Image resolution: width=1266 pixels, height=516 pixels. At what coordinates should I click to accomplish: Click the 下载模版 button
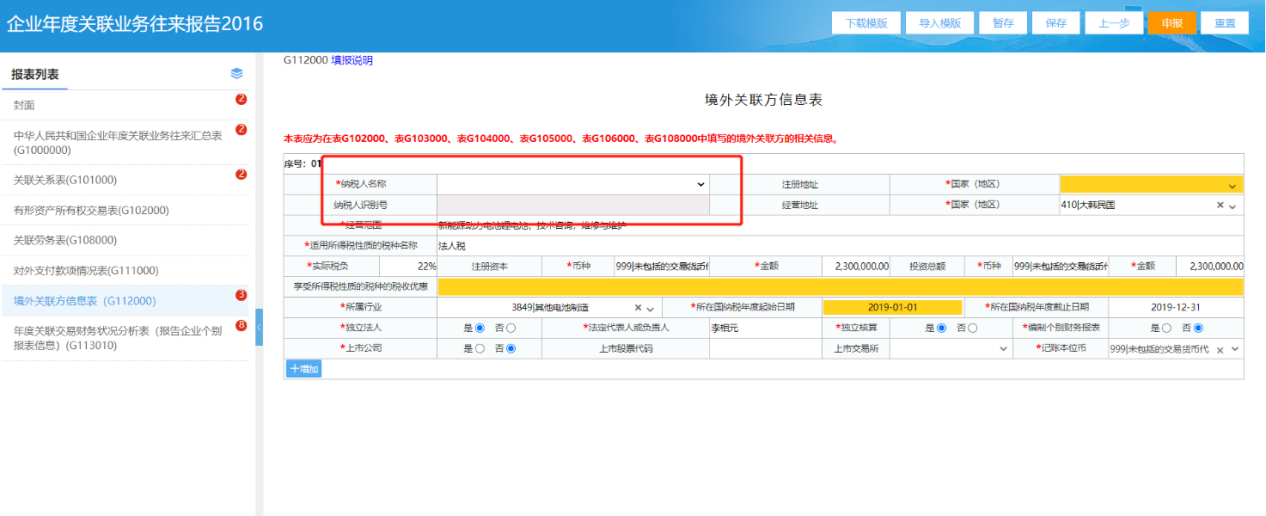click(x=866, y=23)
